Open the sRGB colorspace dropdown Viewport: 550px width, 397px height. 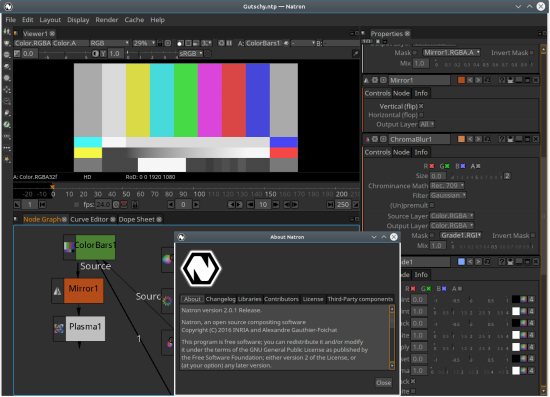click(x=190, y=53)
